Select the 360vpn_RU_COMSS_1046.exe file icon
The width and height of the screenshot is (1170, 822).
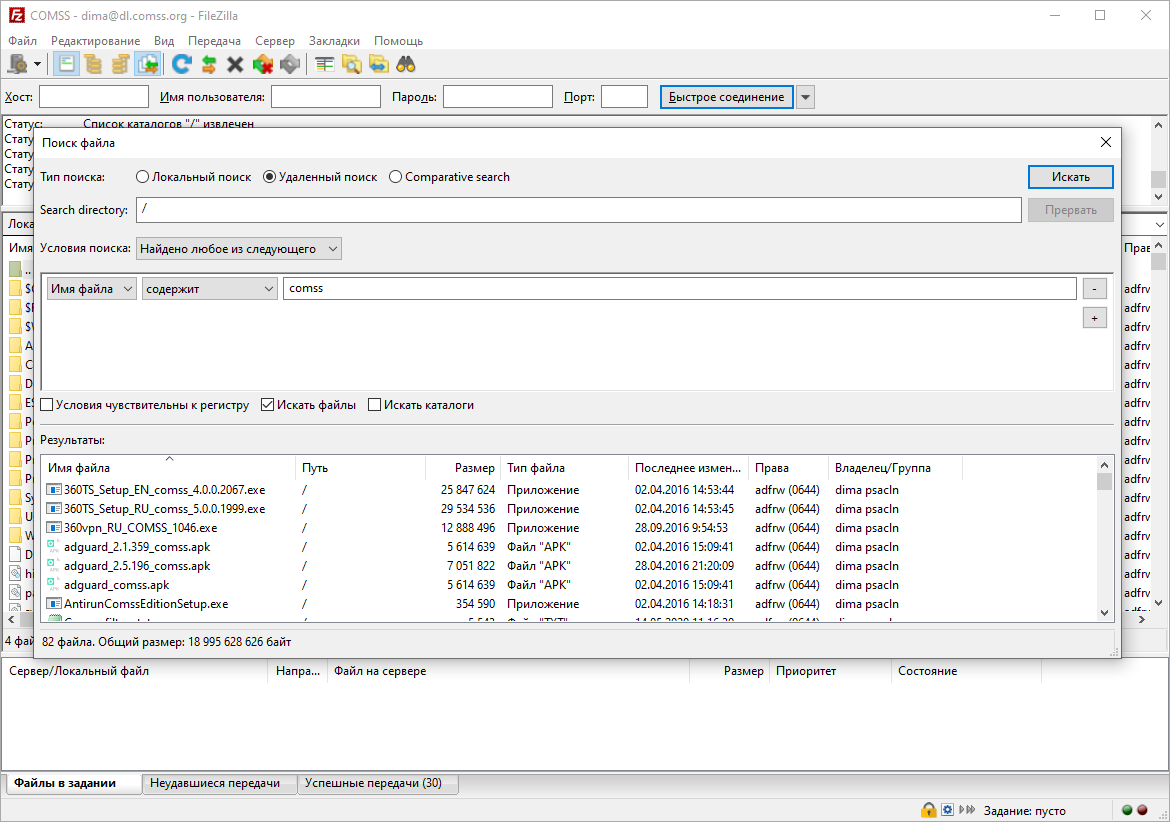pyautogui.click(x=54, y=528)
